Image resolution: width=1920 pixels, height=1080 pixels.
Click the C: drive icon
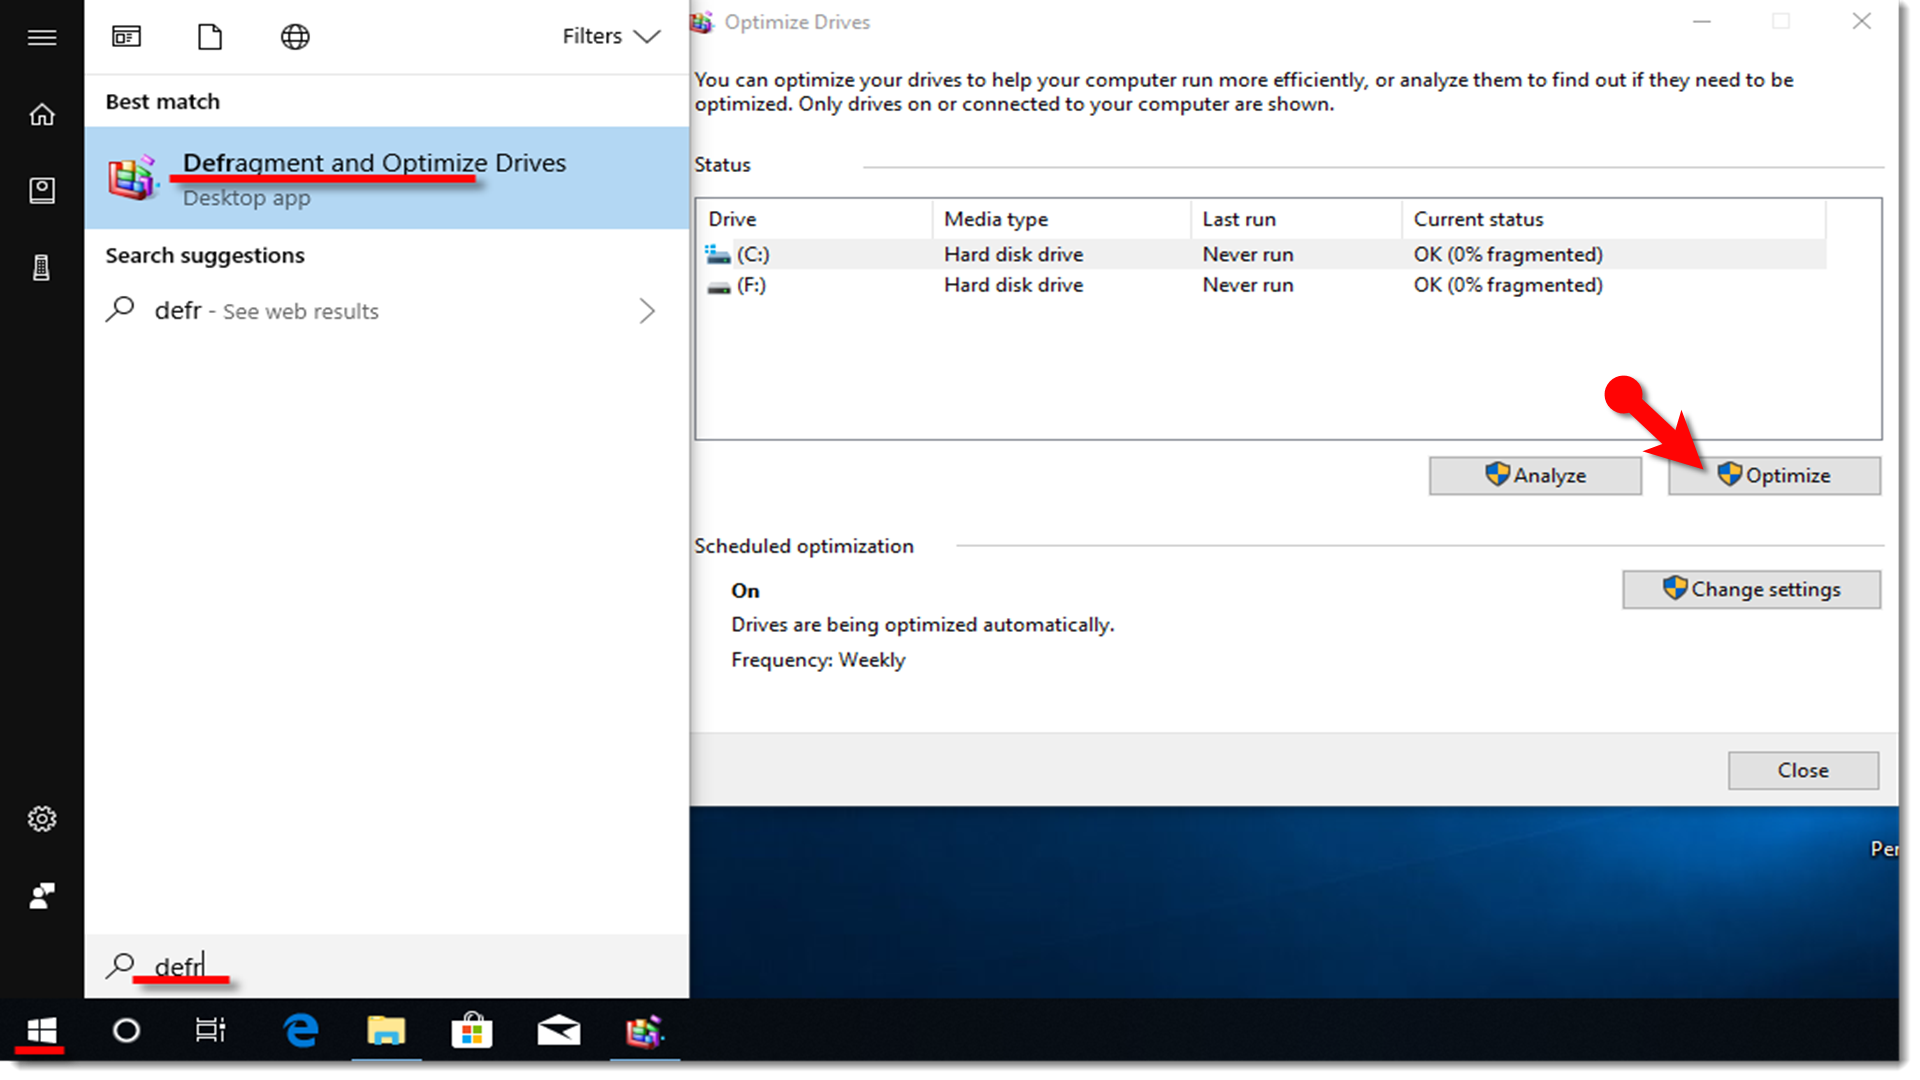[717, 254]
